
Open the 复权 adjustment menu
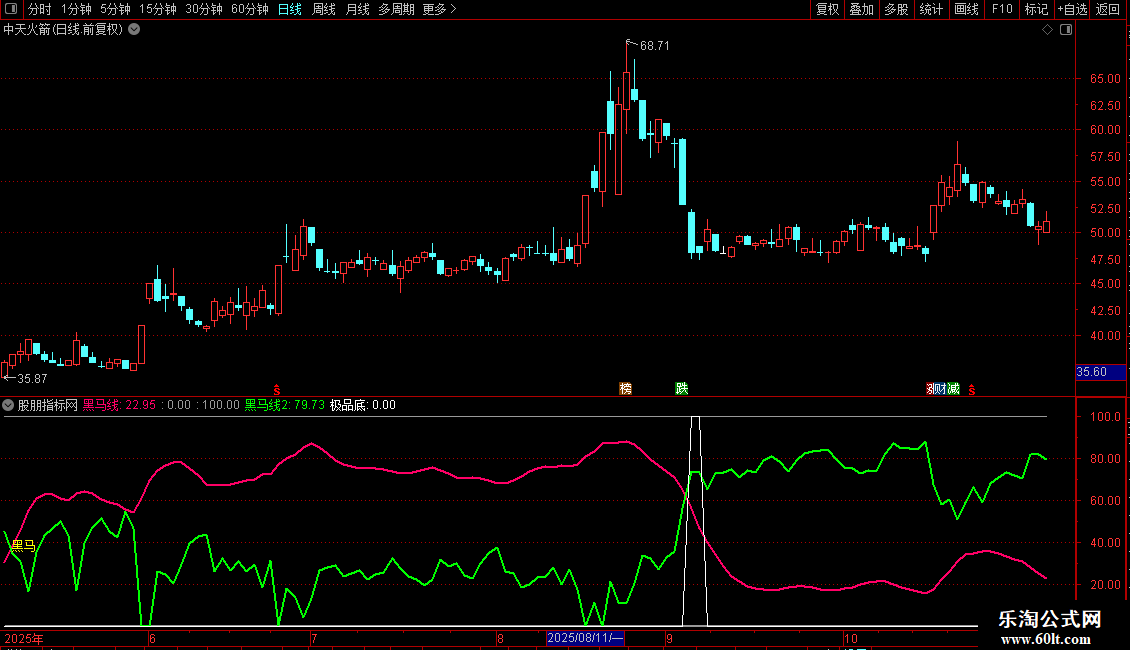(x=827, y=9)
